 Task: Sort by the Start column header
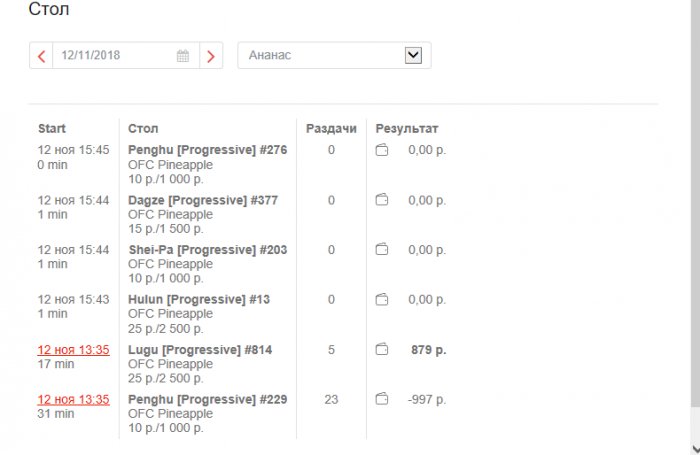pos(52,129)
